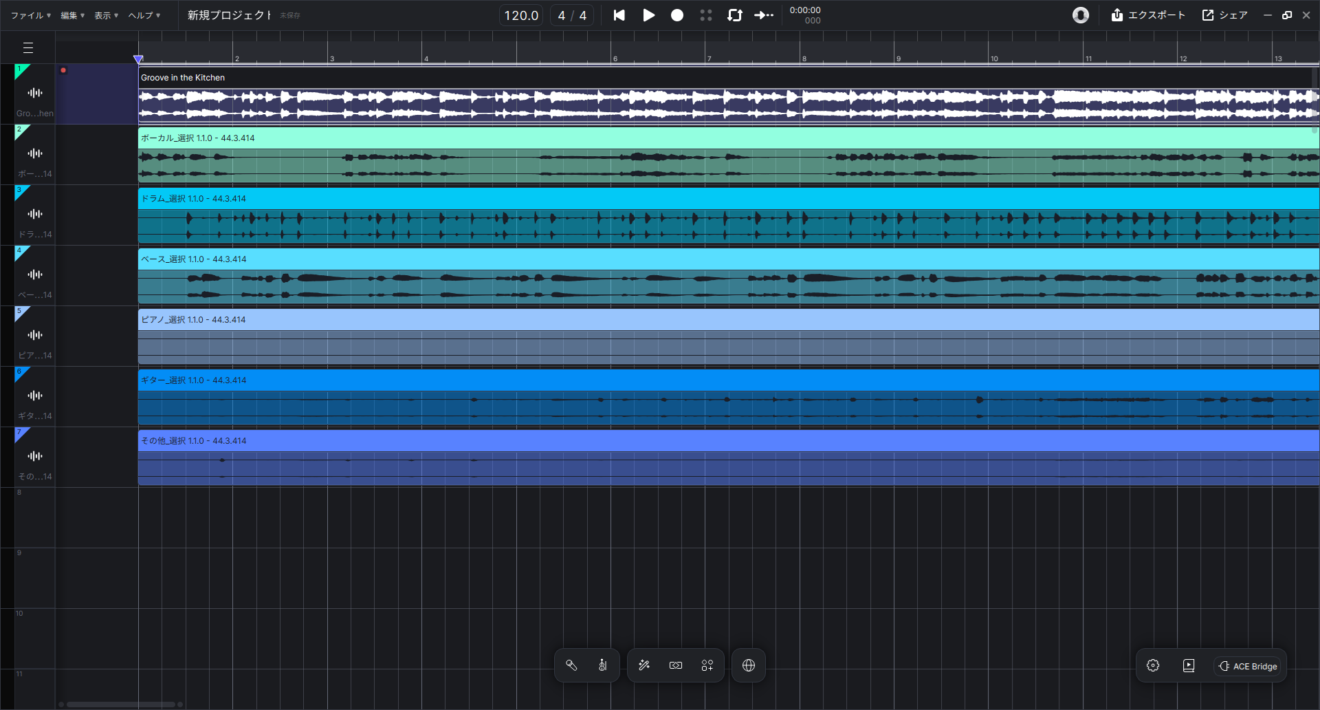Click the globe language icon
Image resolution: width=1320 pixels, height=710 pixels.
(x=748, y=665)
